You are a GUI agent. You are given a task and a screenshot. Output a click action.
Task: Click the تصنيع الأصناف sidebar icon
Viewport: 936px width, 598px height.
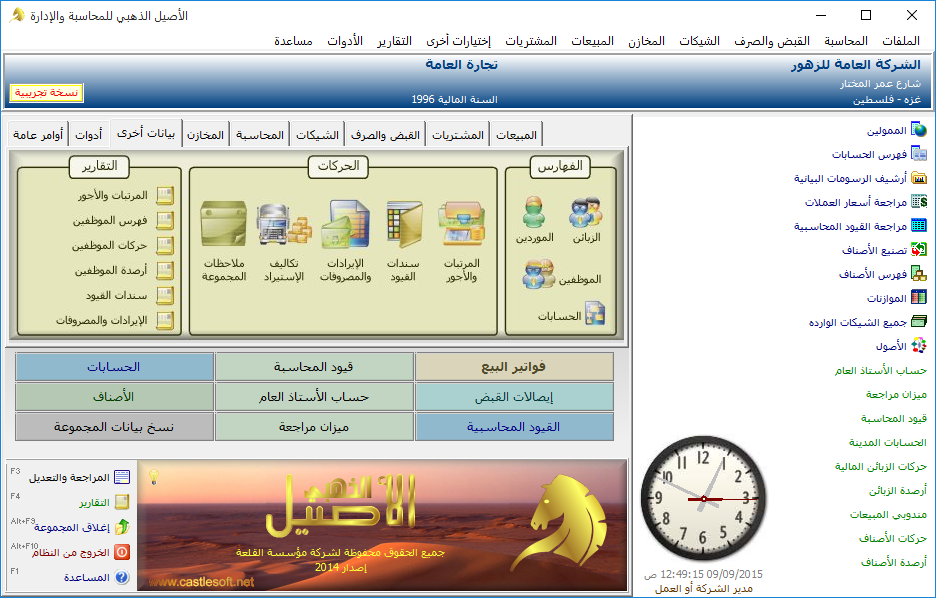pos(919,249)
